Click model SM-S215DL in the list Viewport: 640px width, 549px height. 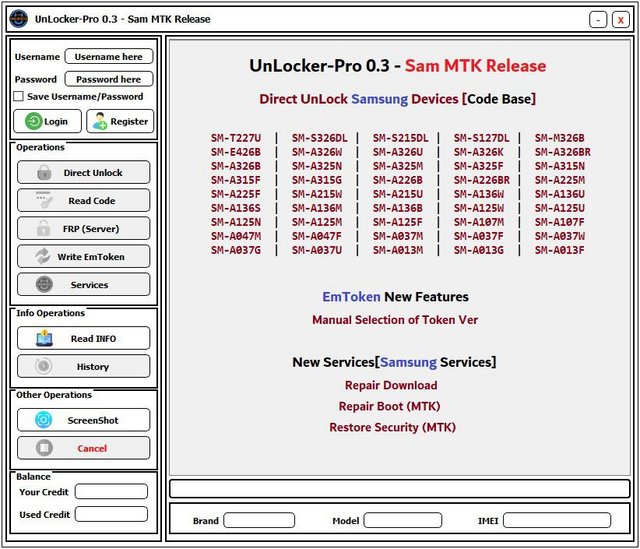tap(401, 138)
